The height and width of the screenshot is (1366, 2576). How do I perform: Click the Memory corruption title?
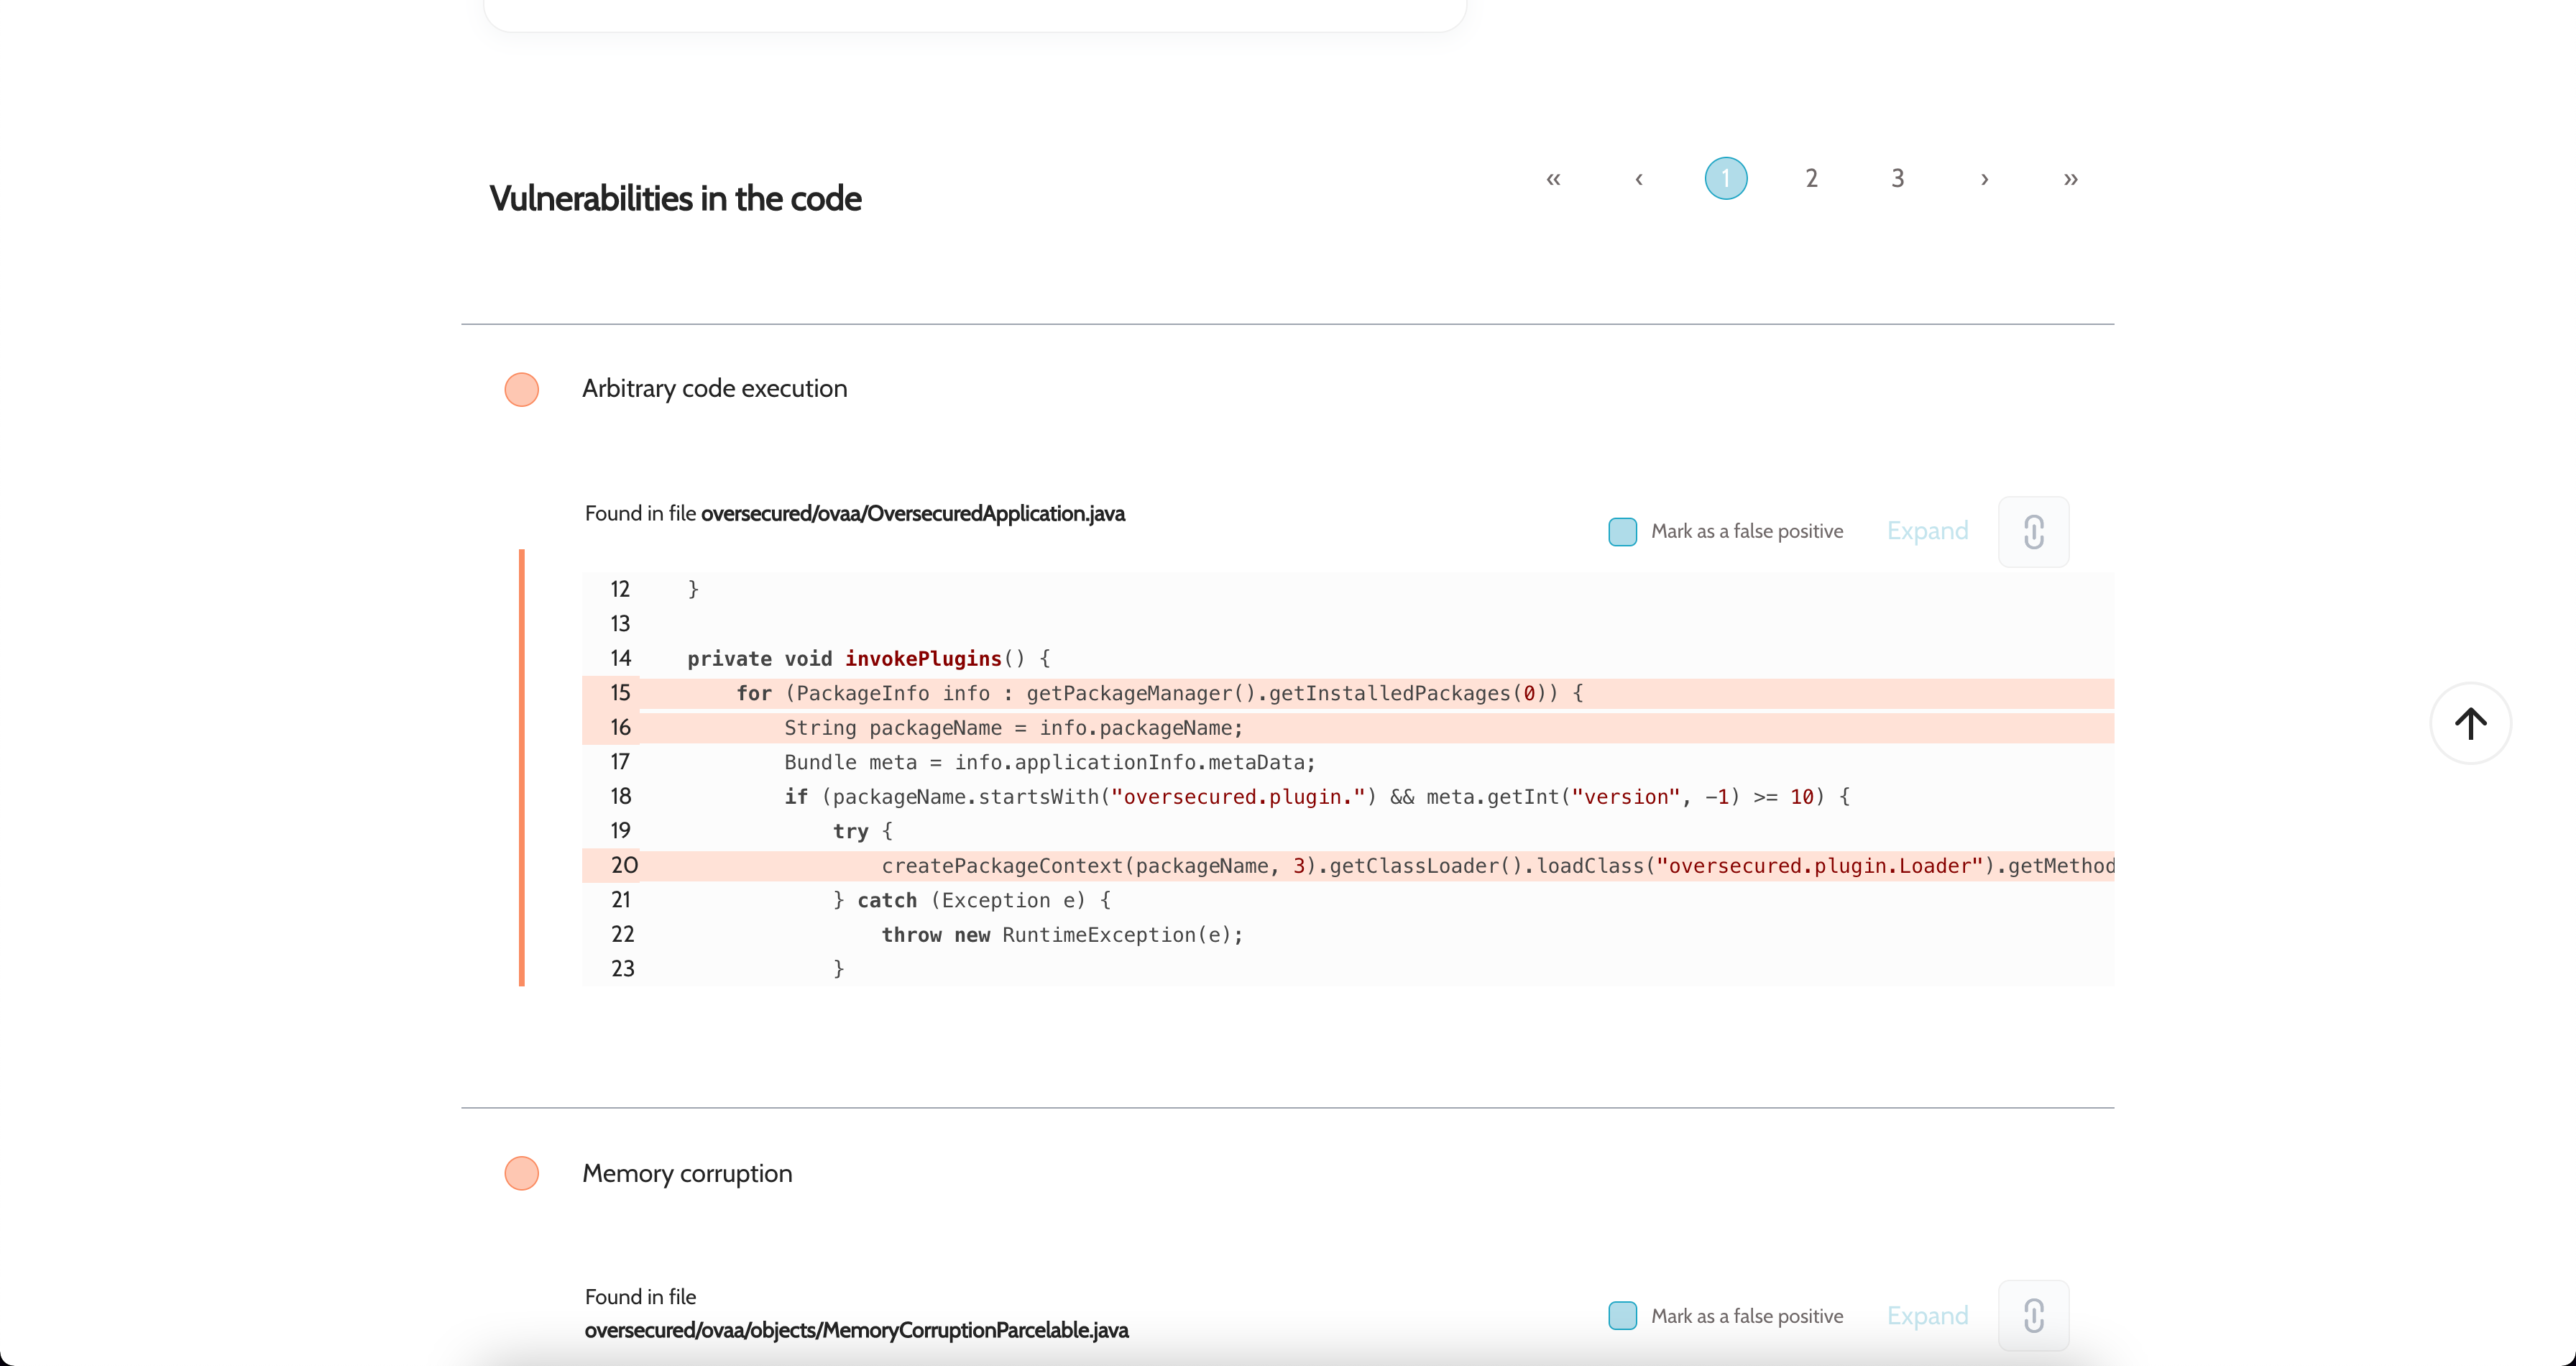(687, 1173)
